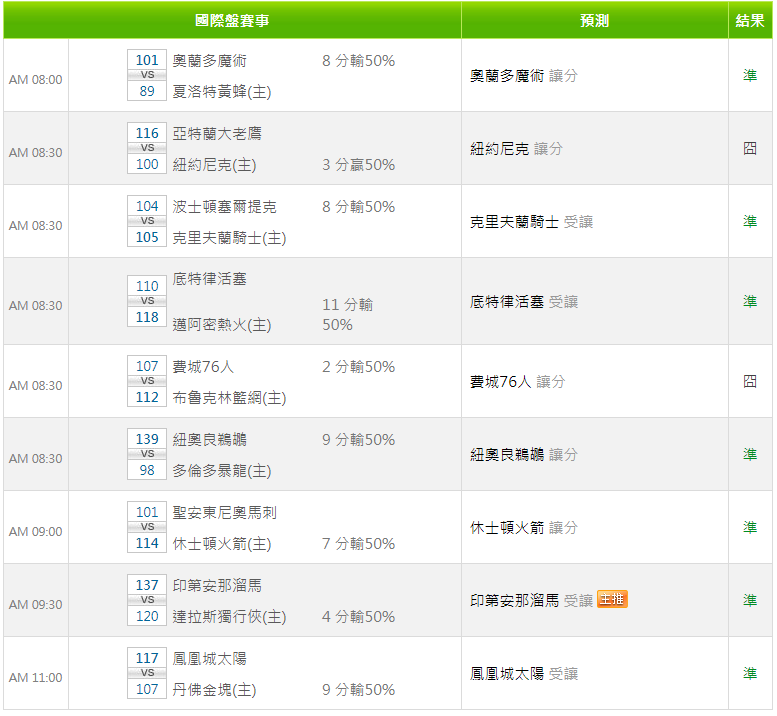Select team 紐約尼克(主) in the matchup column

pos(214,165)
